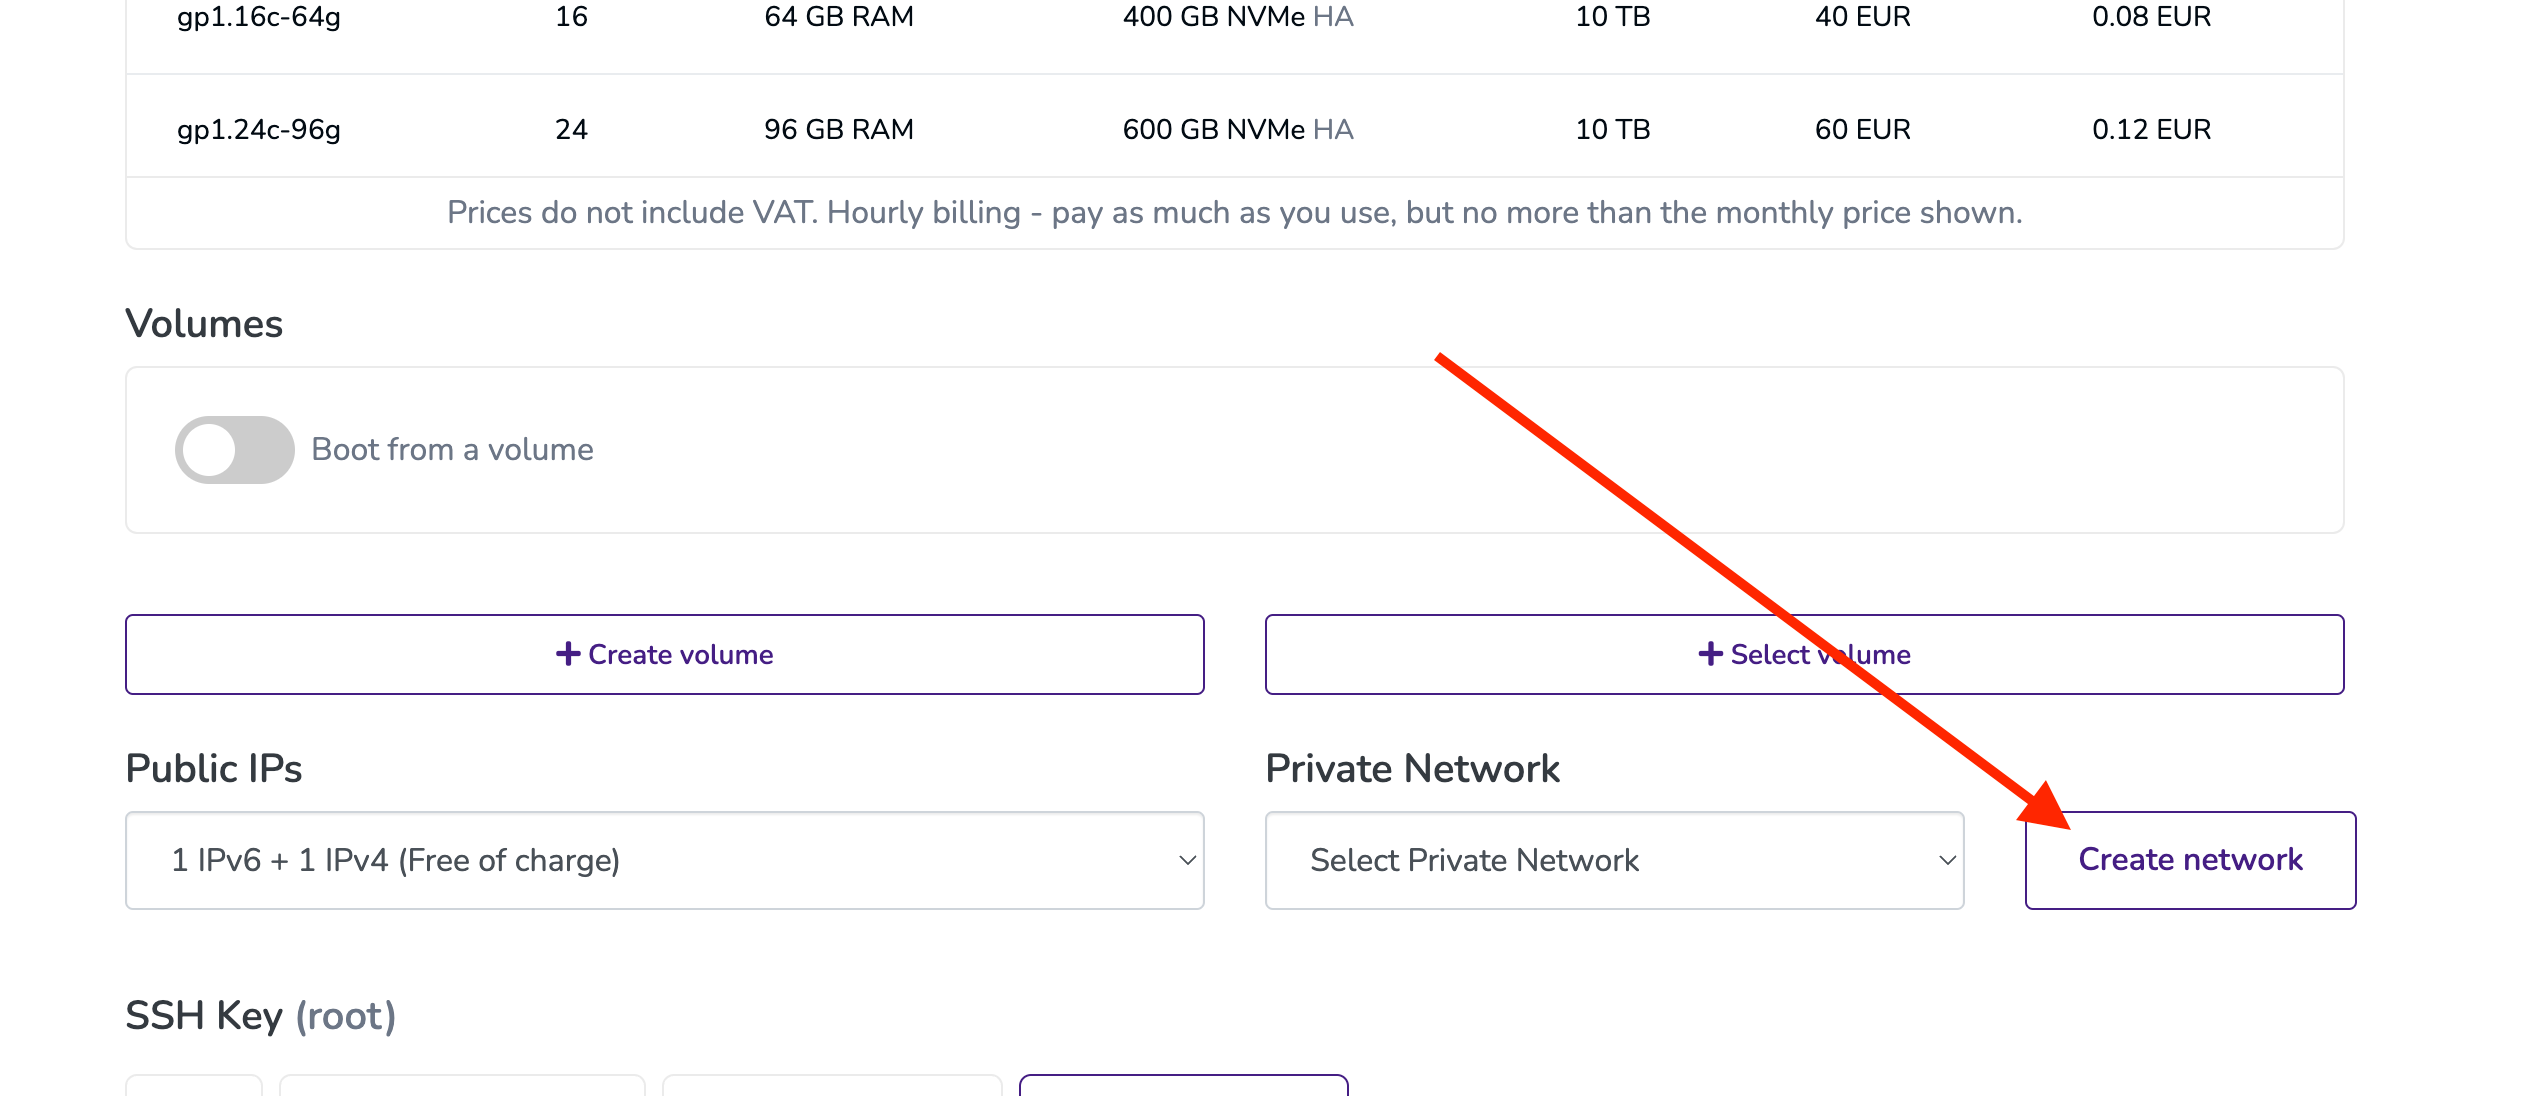
Task: Click the plus icon on Select volume
Action: [1709, 654]
